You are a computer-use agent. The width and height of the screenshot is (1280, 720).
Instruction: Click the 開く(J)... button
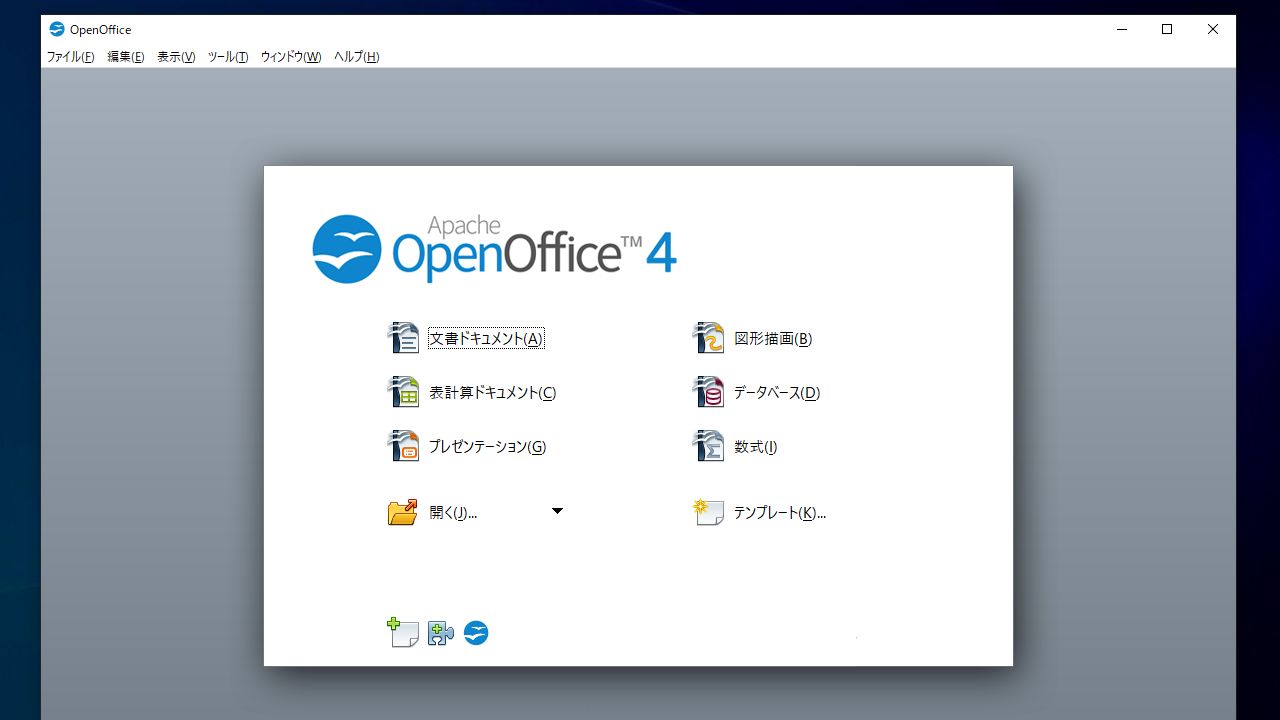tap(453, 513)
